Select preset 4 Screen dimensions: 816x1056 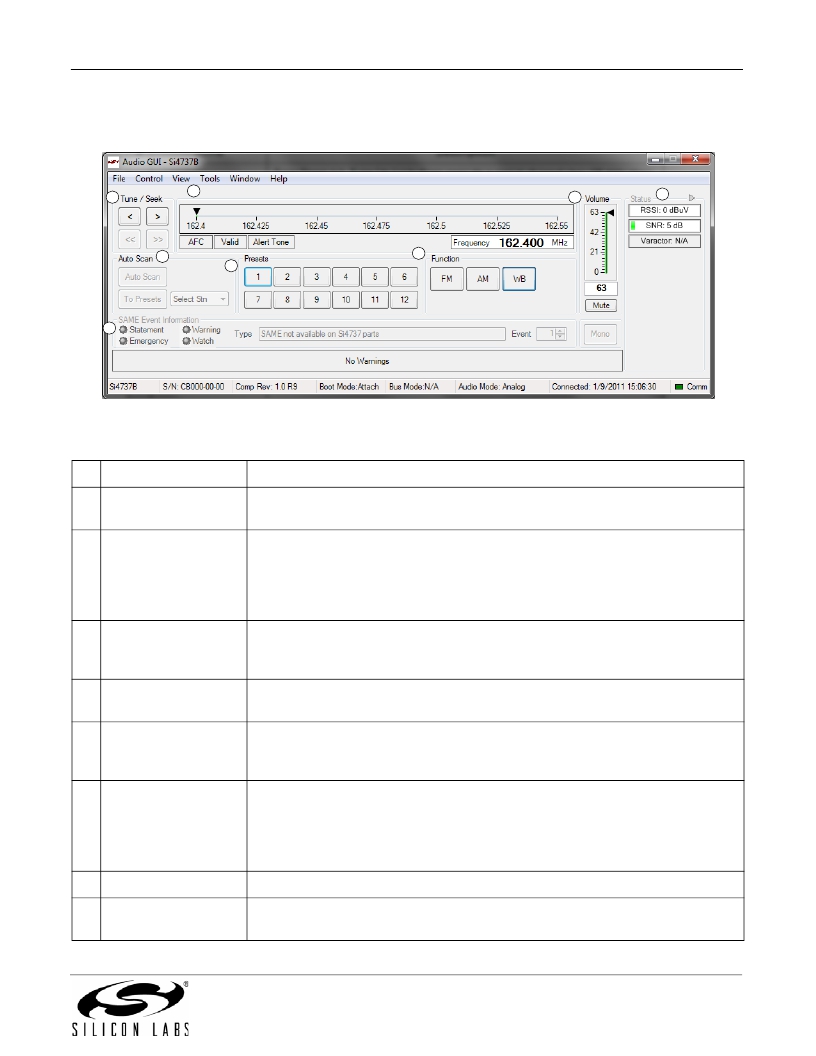[x=345, y=277]
